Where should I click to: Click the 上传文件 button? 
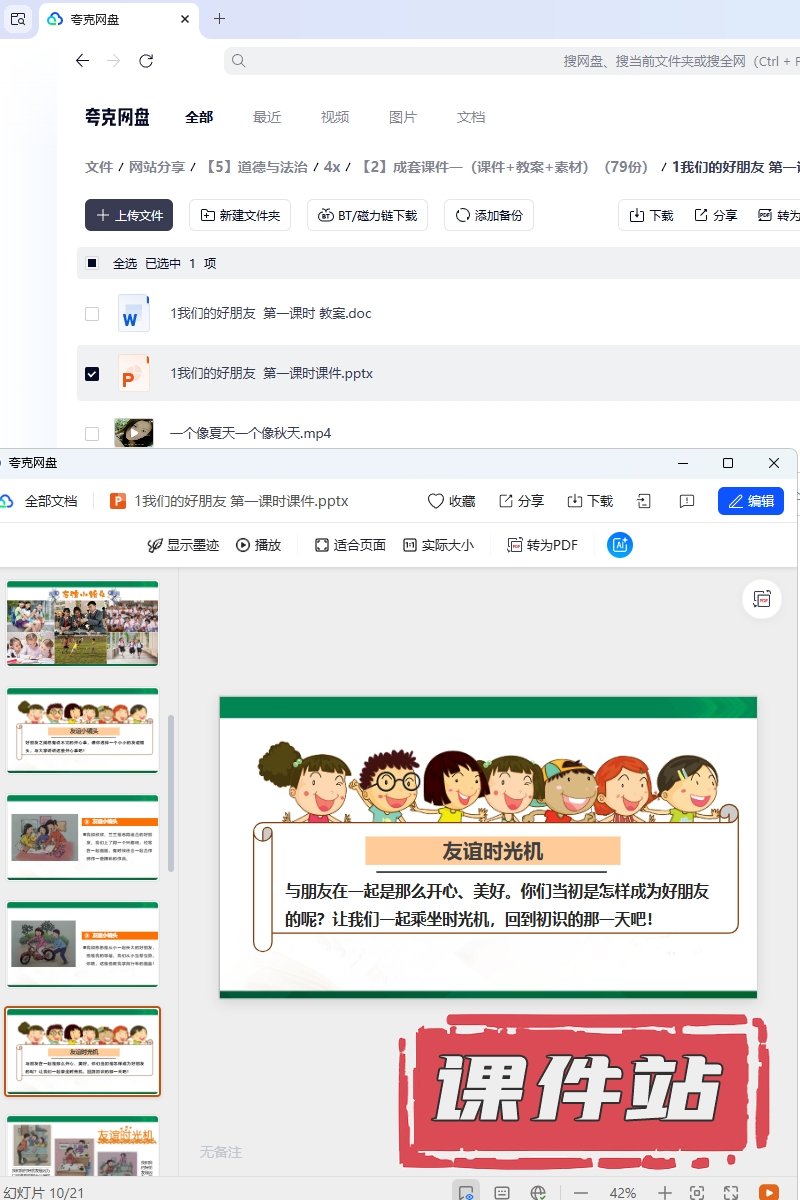coord(129,215)
